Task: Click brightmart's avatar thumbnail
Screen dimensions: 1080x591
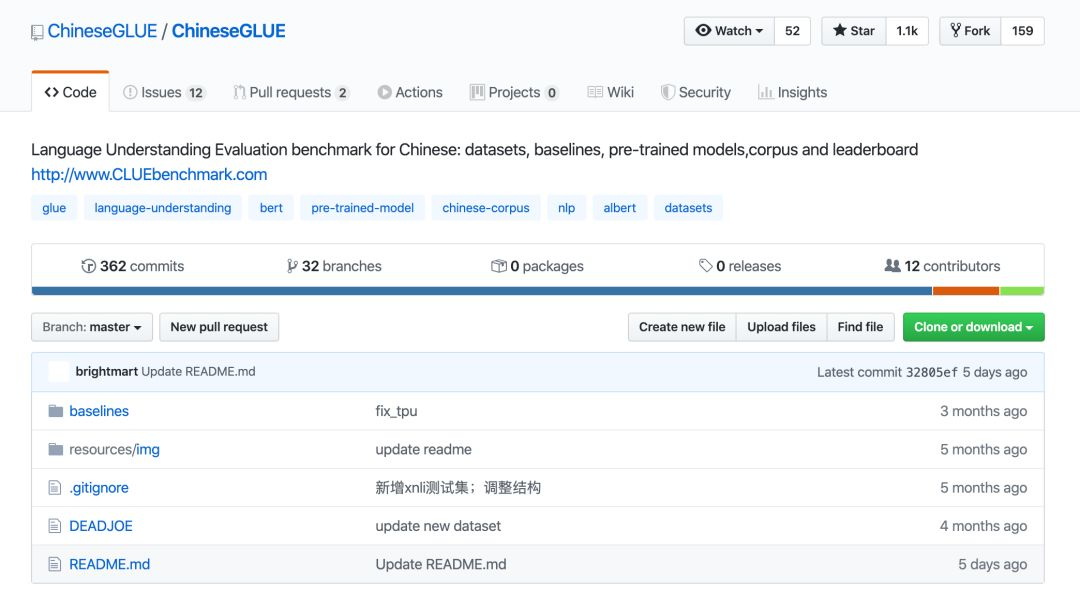Action: [x=59, y=372]
